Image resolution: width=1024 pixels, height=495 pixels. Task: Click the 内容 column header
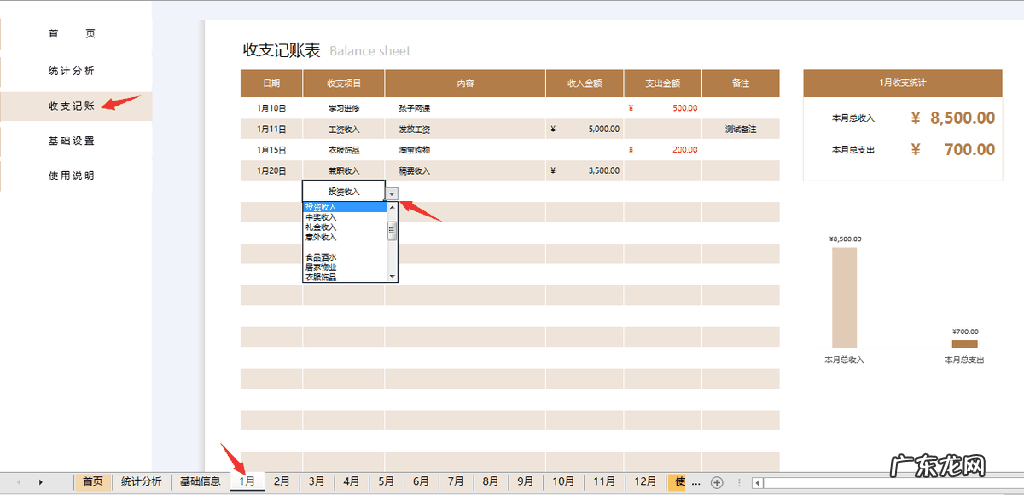465,84
